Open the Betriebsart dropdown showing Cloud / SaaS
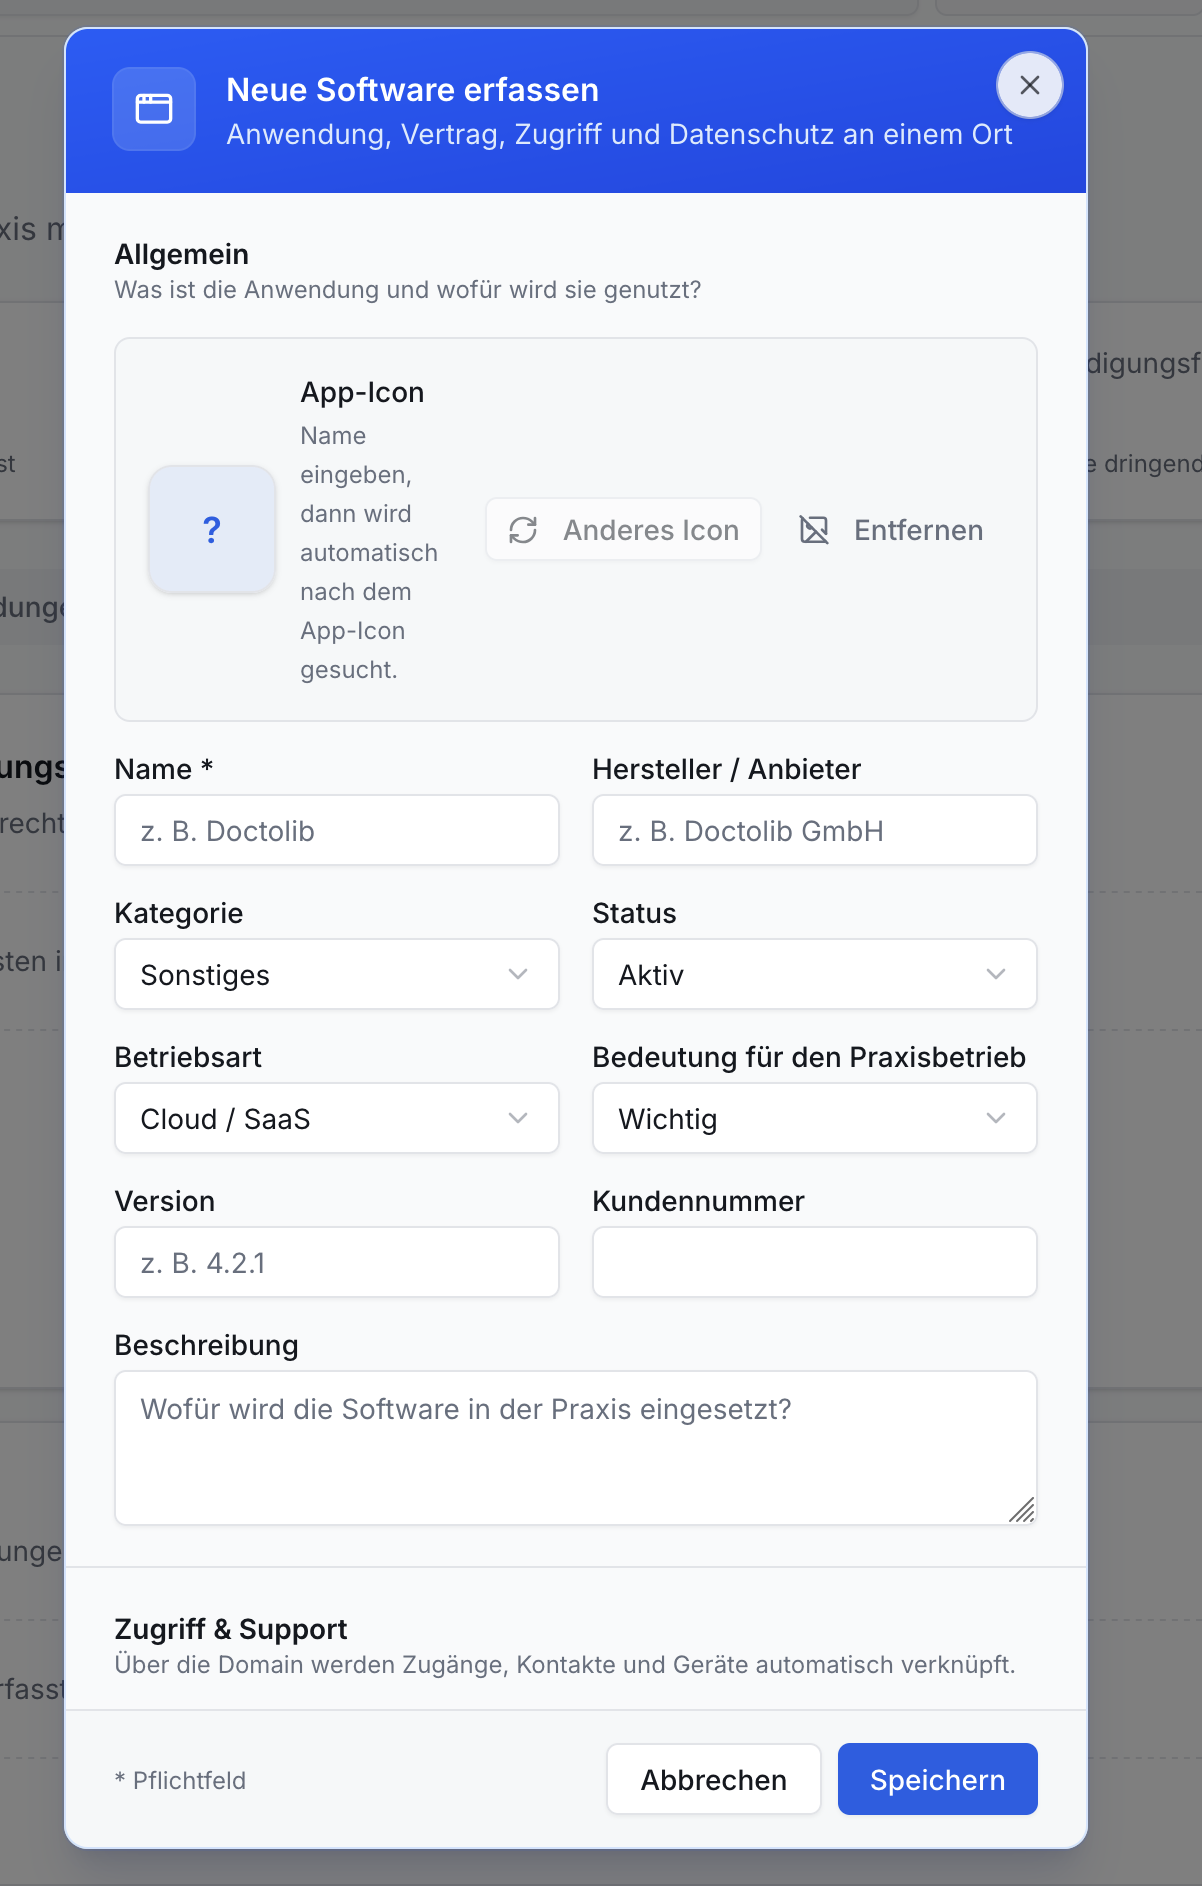Image resolution: width=1202 pixels, height=1886 pixels. tap(337, 1118)
